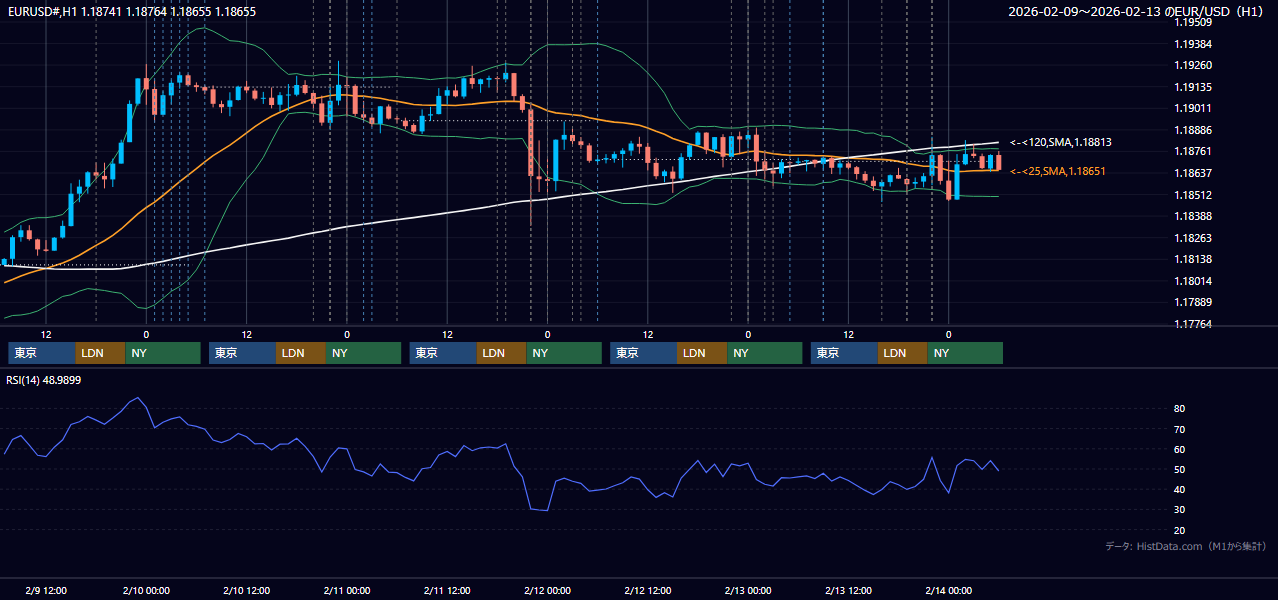This screenshot has height=600, width=1278.
Task: Click the 2/9 12:00 time axis label
Action: 46,590
